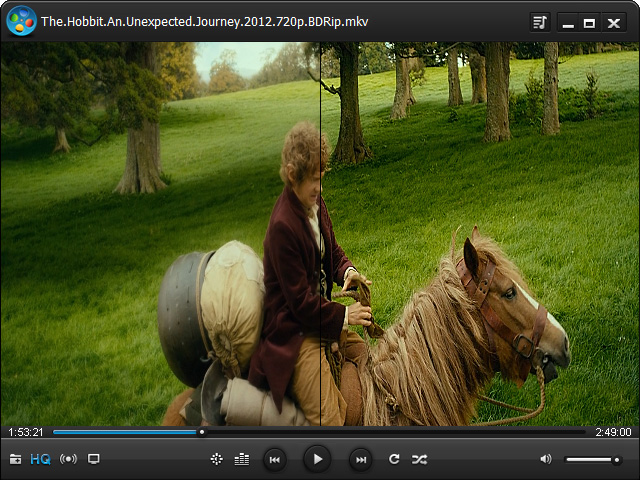Click the seek bar playhead
640x480 pixels.
pos(202,432)
